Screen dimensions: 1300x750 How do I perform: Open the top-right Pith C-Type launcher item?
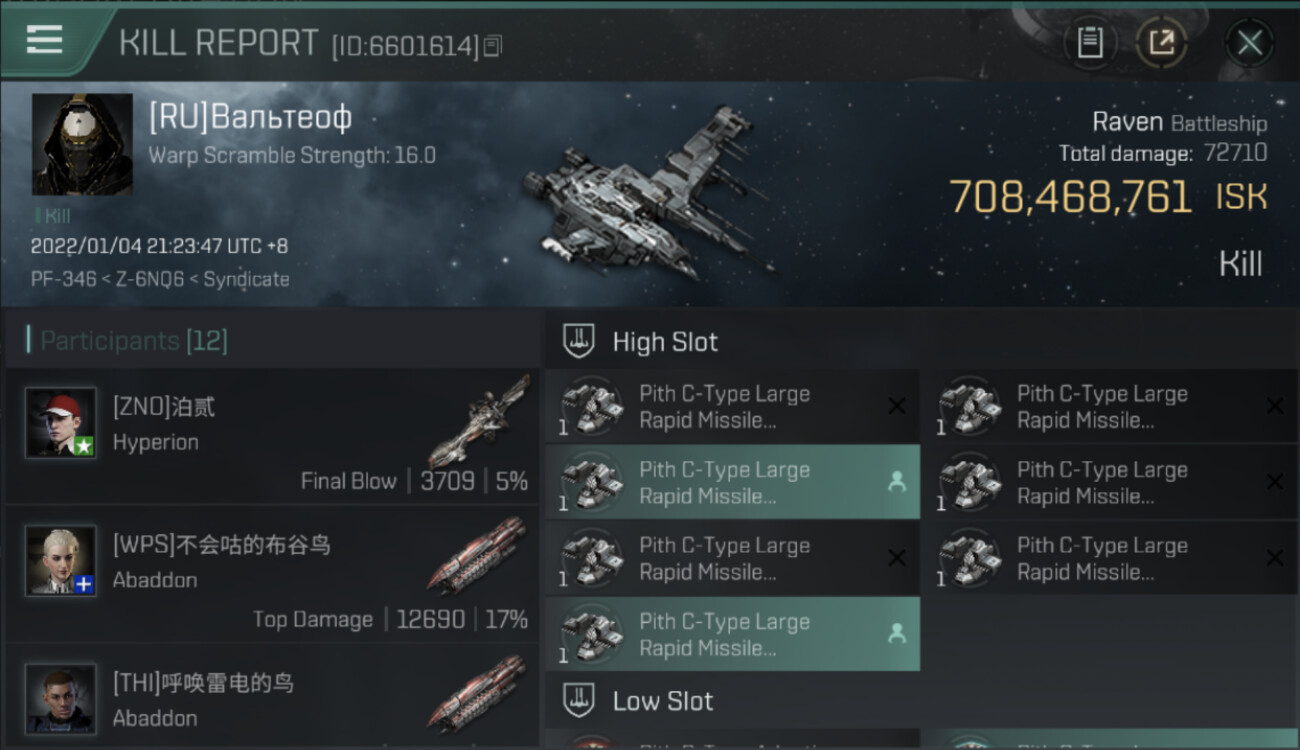[1110, 406]
